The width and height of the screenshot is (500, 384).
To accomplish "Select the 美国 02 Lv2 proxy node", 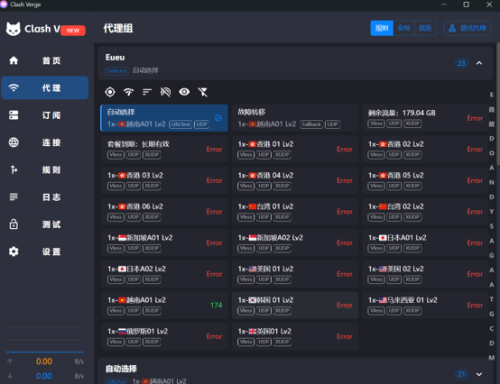I will coord(425,274).
